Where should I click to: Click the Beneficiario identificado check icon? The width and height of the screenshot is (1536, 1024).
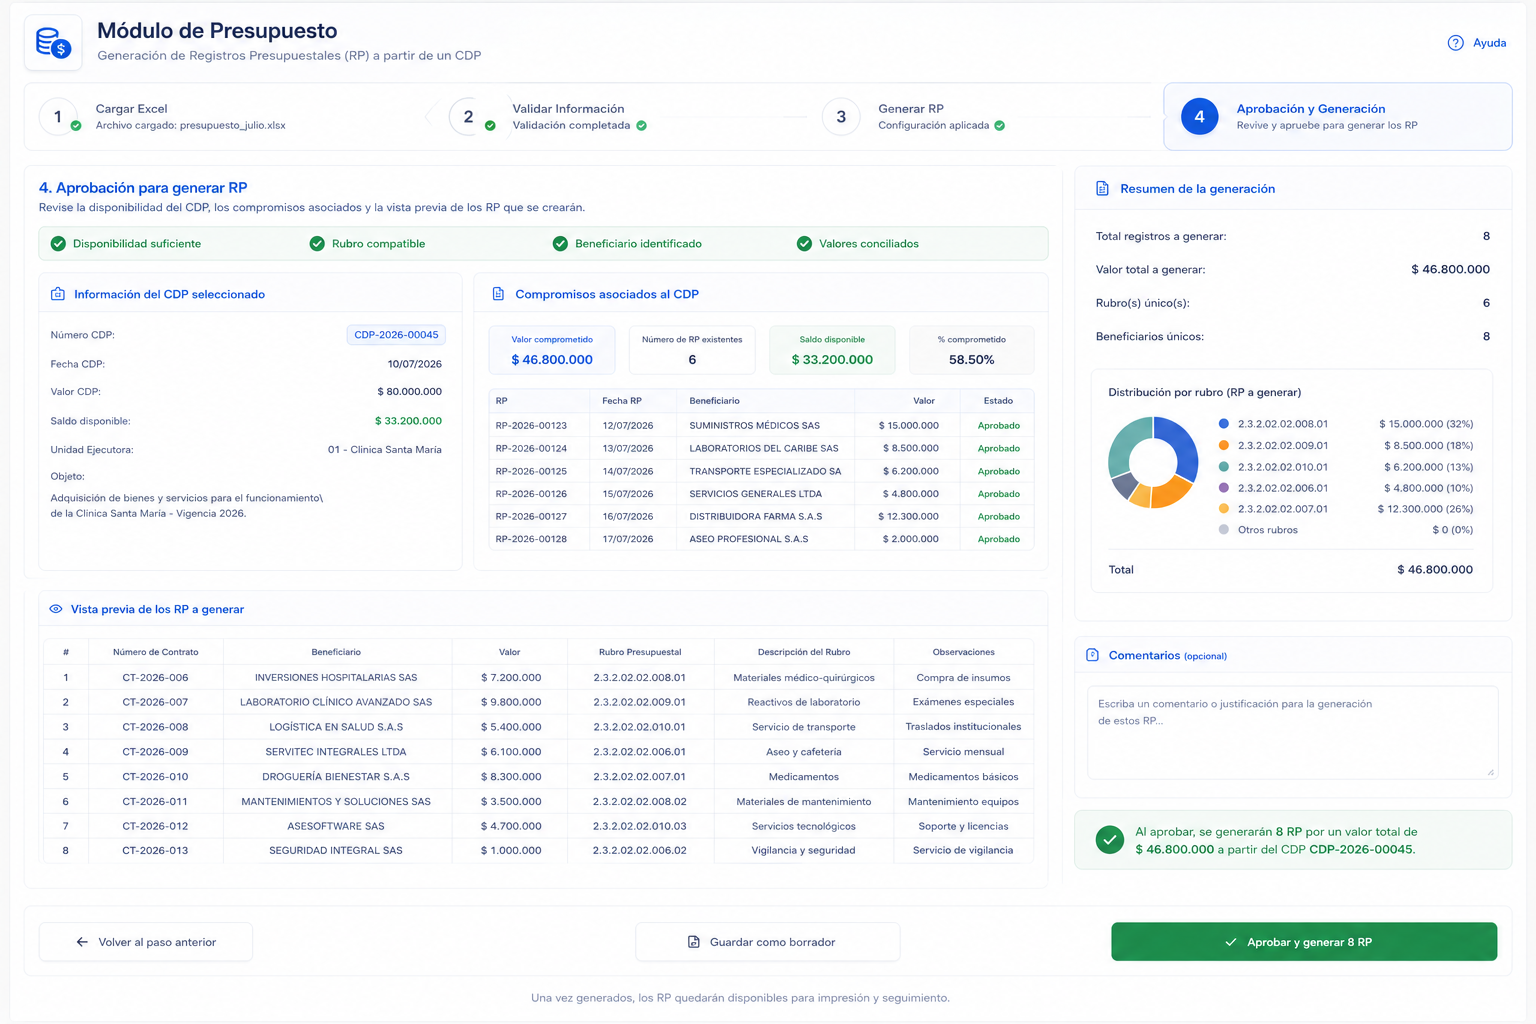(x=560, y=244)
